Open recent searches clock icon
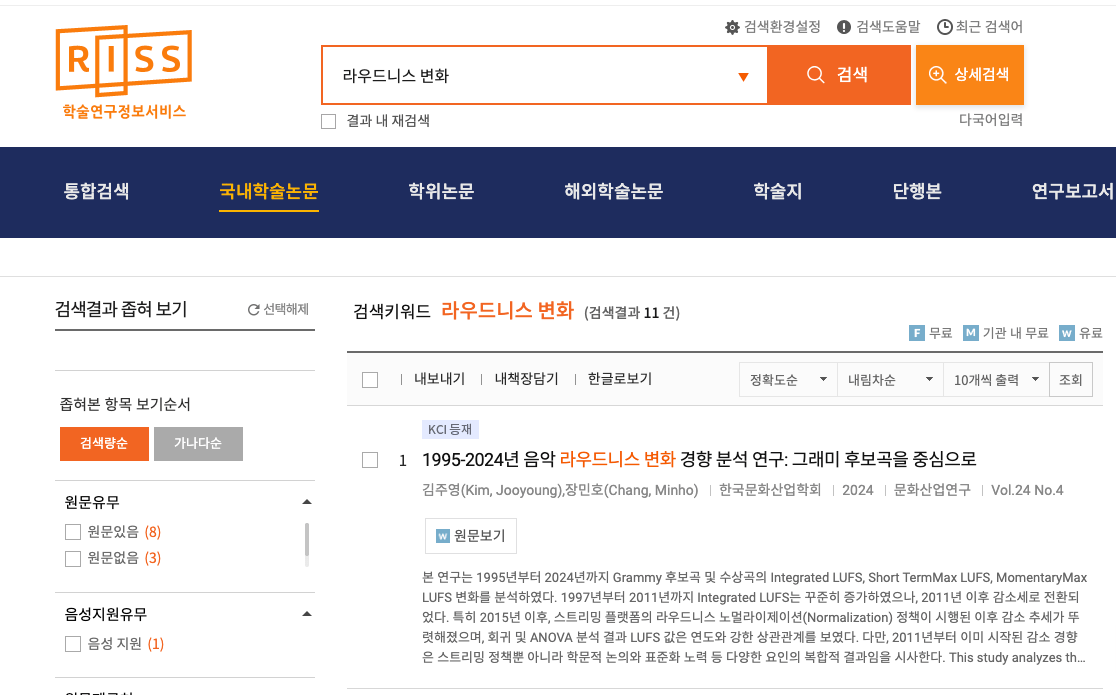1116x695 pixels. (944, 27)
